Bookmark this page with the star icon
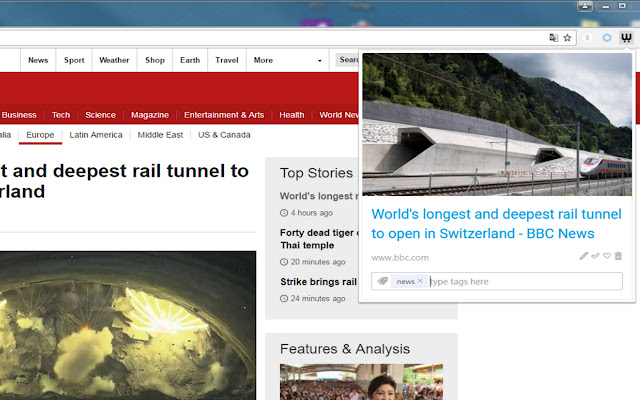The height and width of the screenshot is (400, 640). pyautogui.click(x=567, y=38)
